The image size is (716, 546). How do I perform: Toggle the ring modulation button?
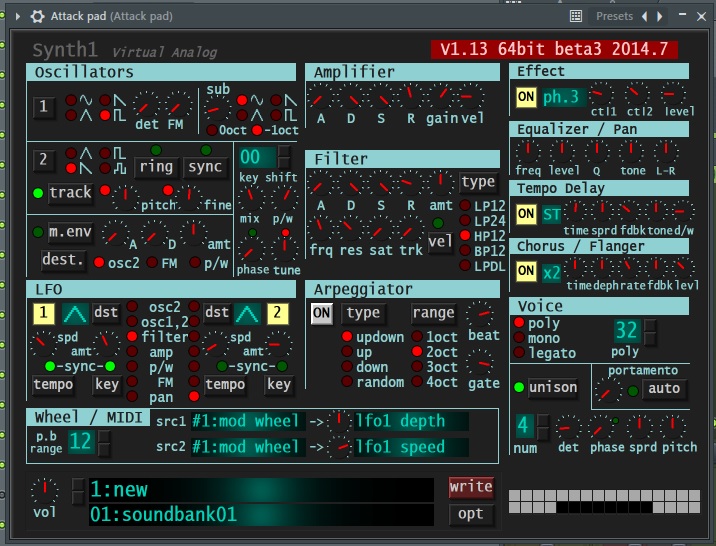pyautogui.click(x=156, y=167)
